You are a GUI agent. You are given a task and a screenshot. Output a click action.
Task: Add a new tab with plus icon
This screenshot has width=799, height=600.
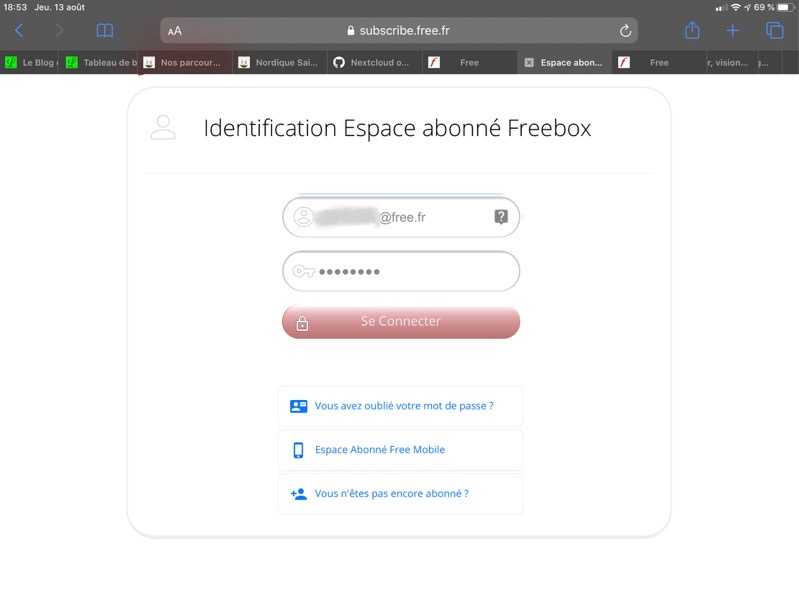click(x=733, y=31)
